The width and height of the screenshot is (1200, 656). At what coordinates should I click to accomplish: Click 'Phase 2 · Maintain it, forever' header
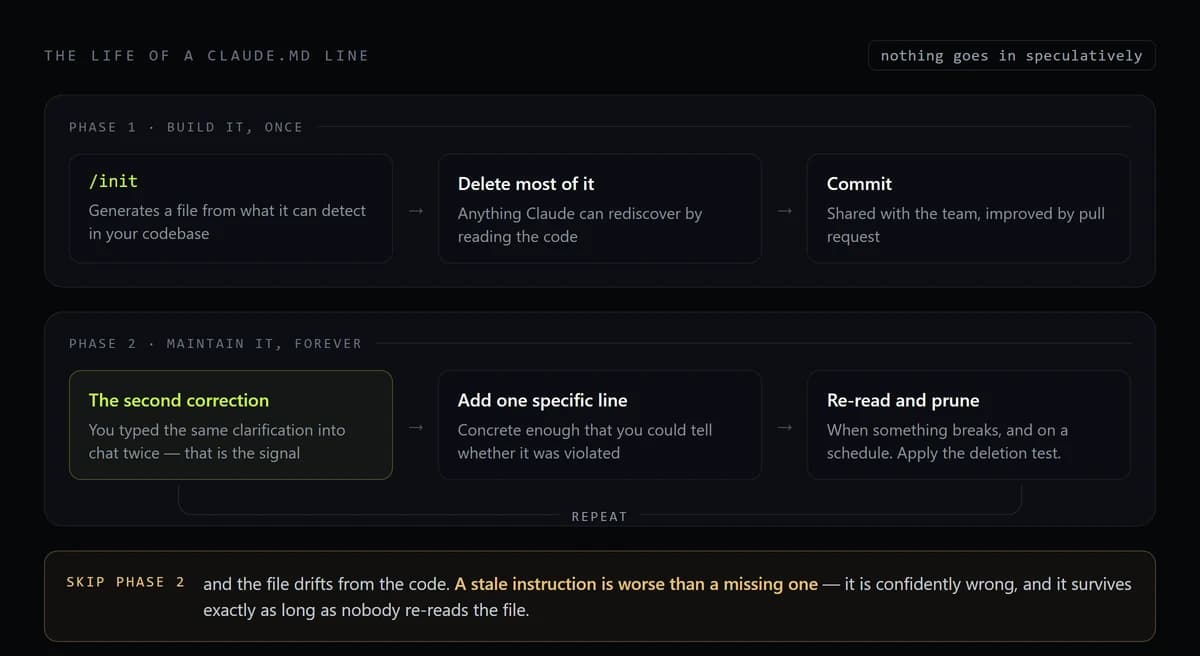(215, 344)
